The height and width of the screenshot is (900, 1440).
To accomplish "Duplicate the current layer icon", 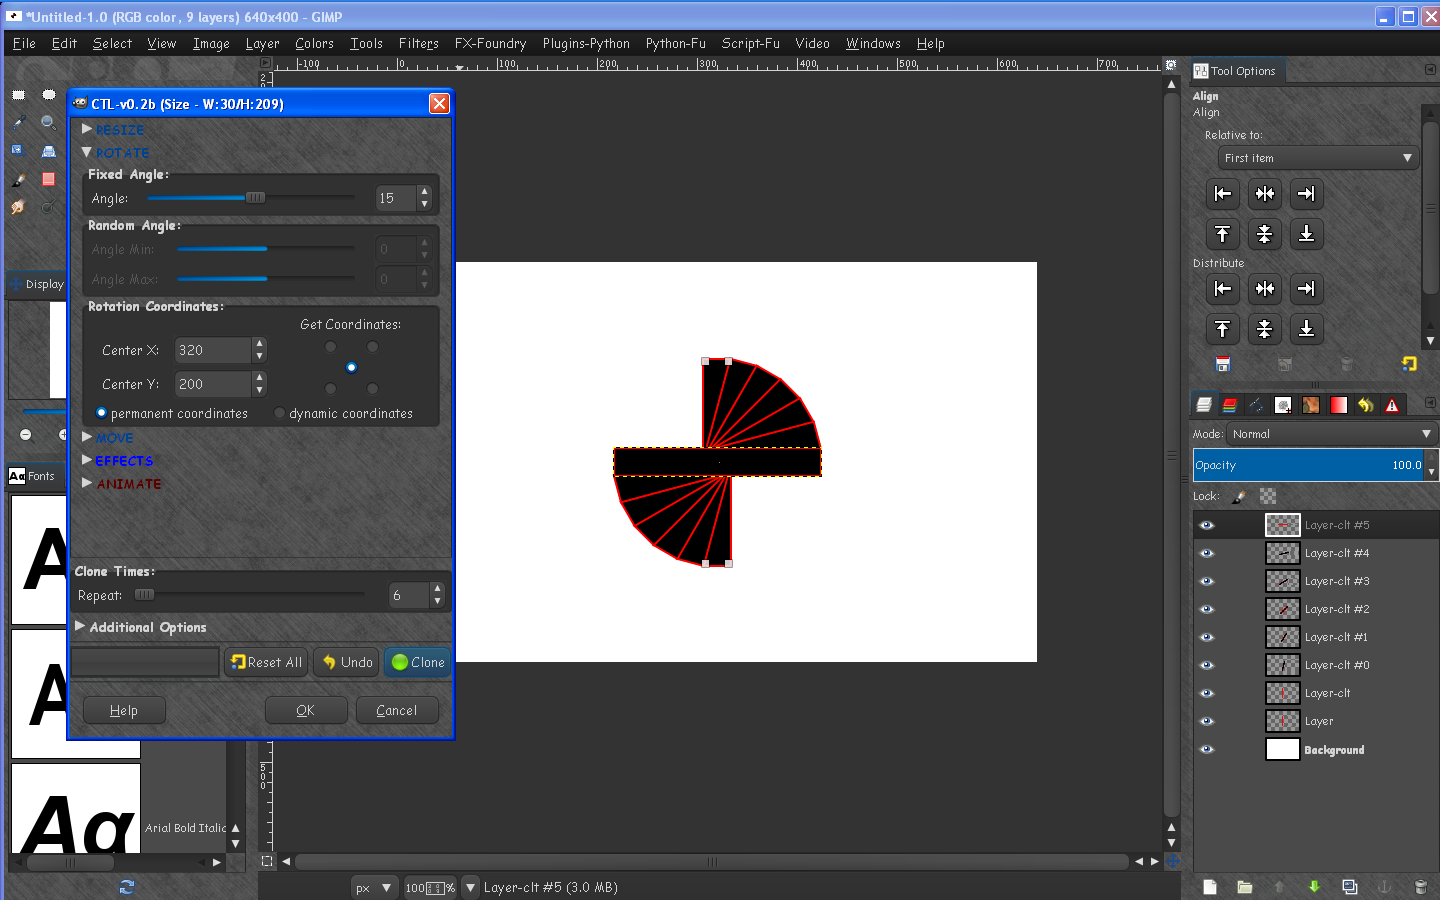I will [x=1350, y=887].
